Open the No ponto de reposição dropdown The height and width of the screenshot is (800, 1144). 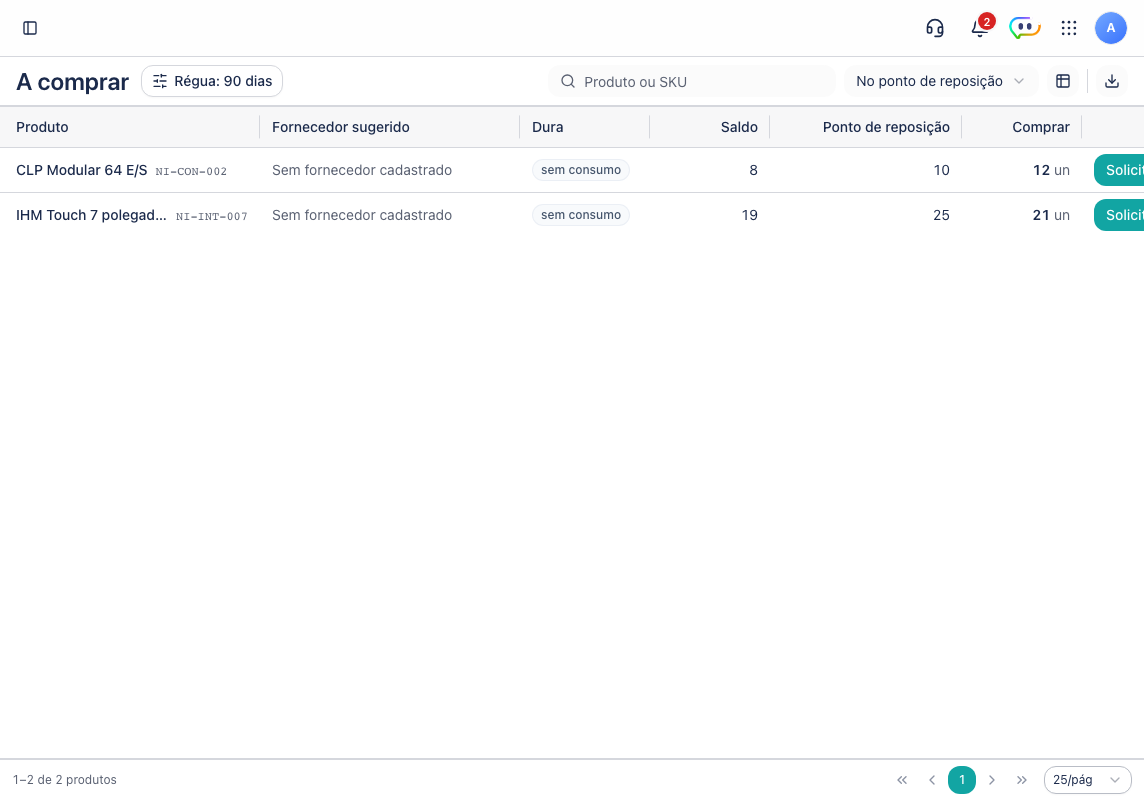940,81
